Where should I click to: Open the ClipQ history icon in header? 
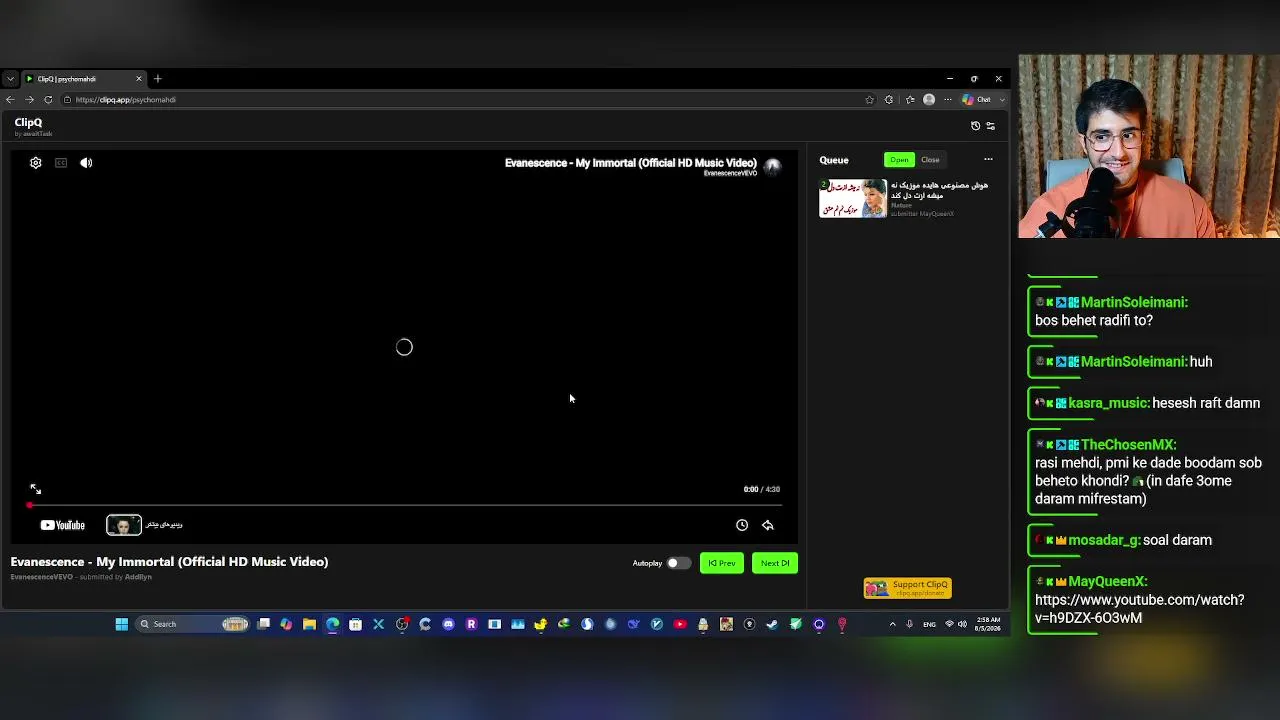point(976,126)
